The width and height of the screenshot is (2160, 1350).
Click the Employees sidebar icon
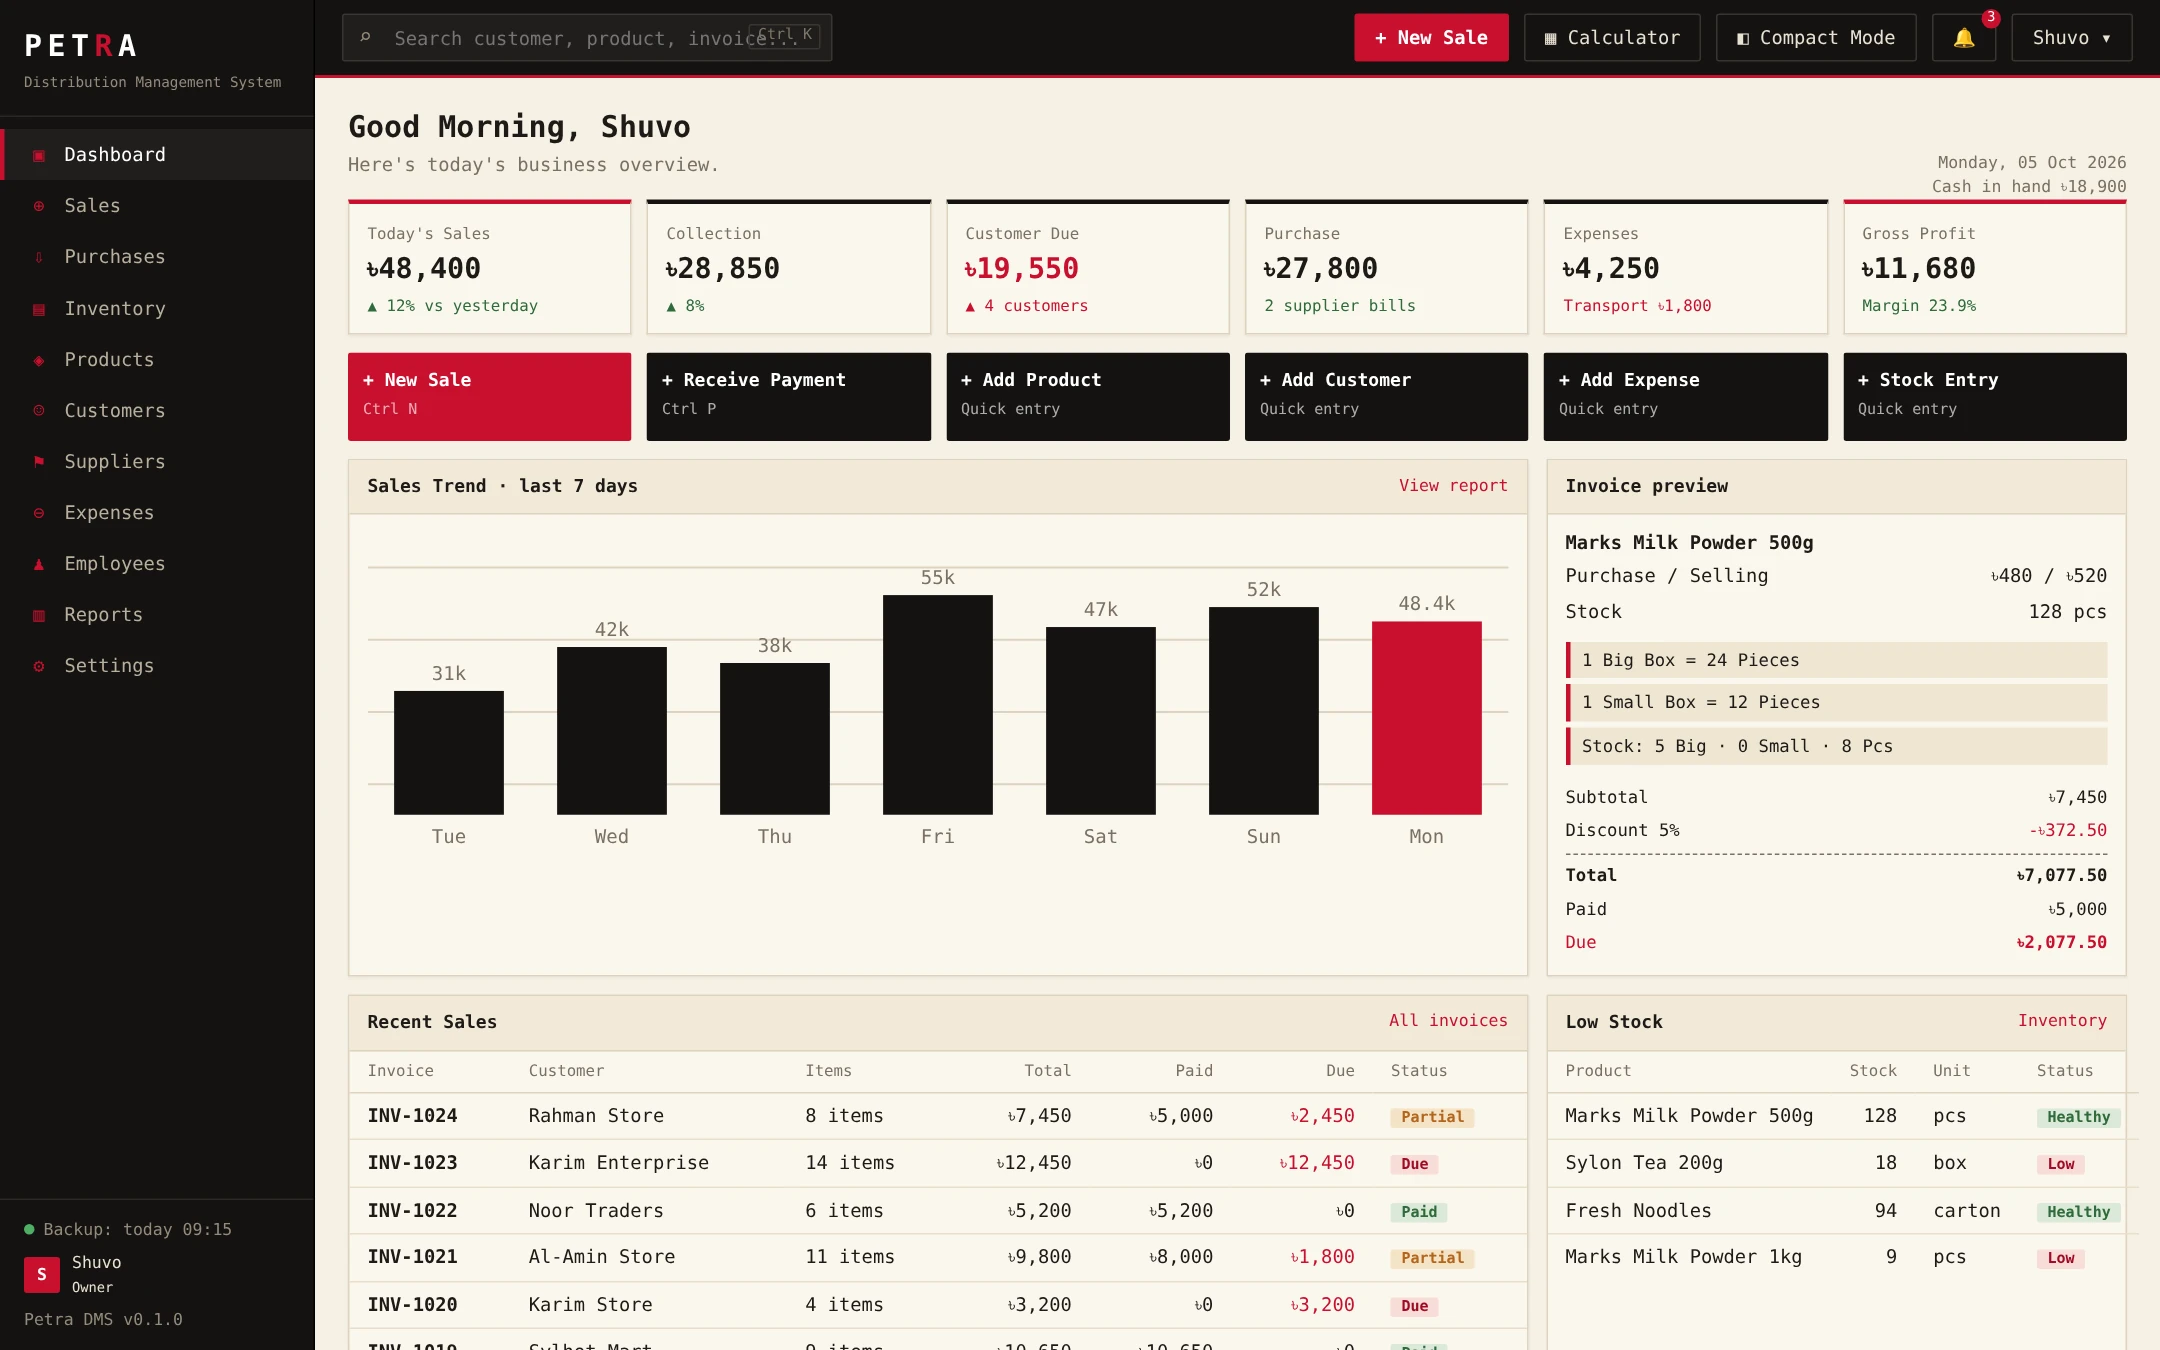point(39,564)
